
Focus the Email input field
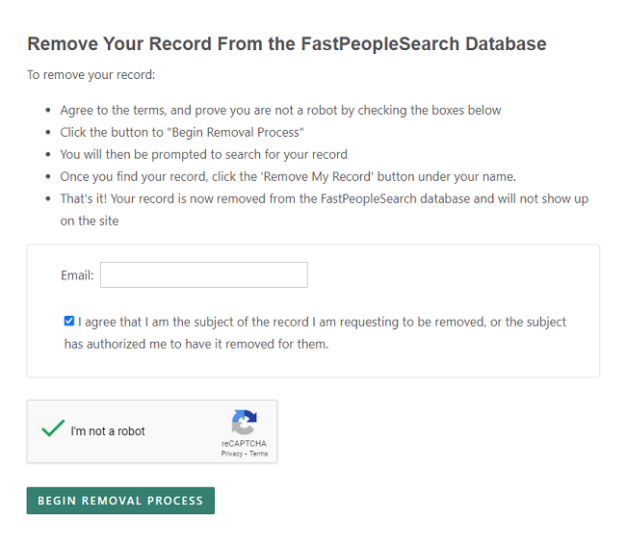204,275
